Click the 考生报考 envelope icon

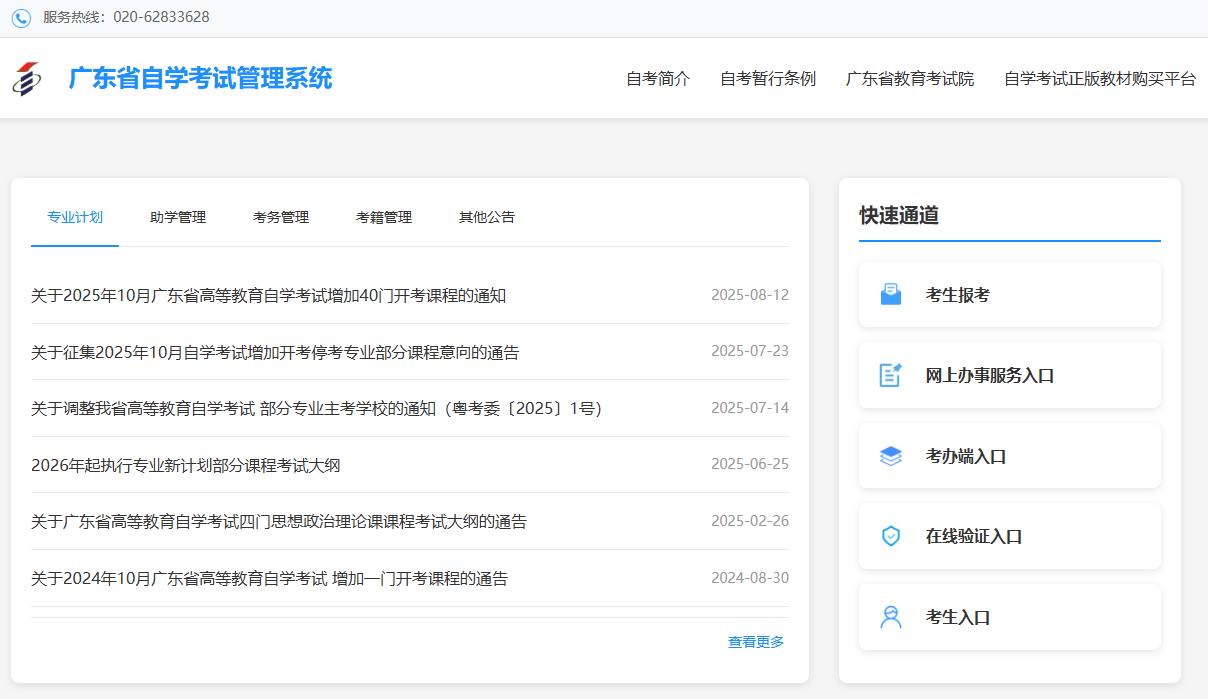pyautogui.click(x=890, y=295)
